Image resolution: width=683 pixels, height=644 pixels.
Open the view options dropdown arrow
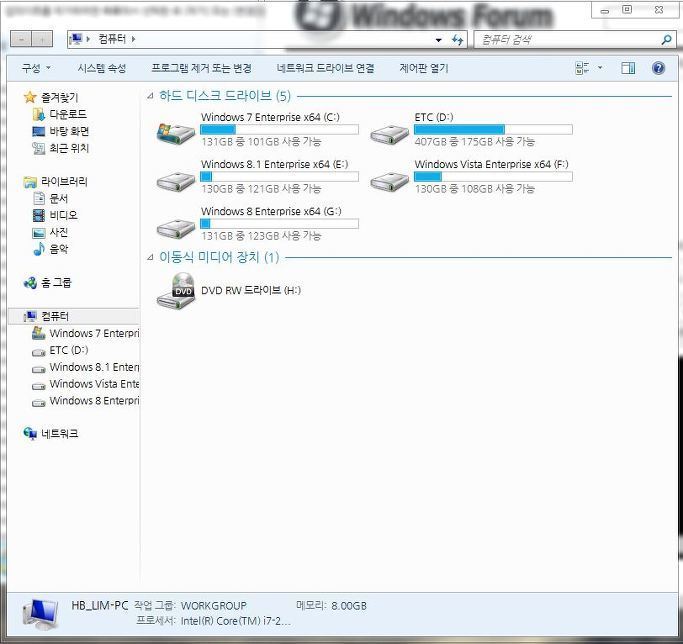[600, 68]
